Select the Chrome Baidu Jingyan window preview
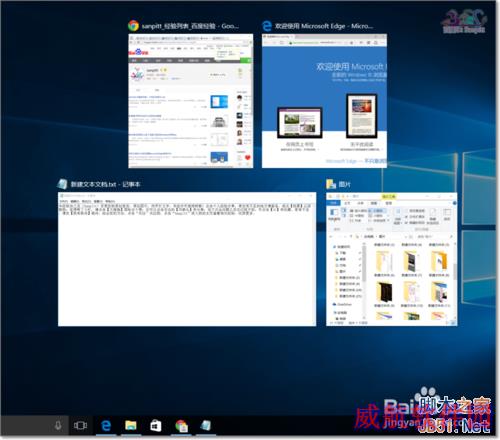 tap(191, 101)
